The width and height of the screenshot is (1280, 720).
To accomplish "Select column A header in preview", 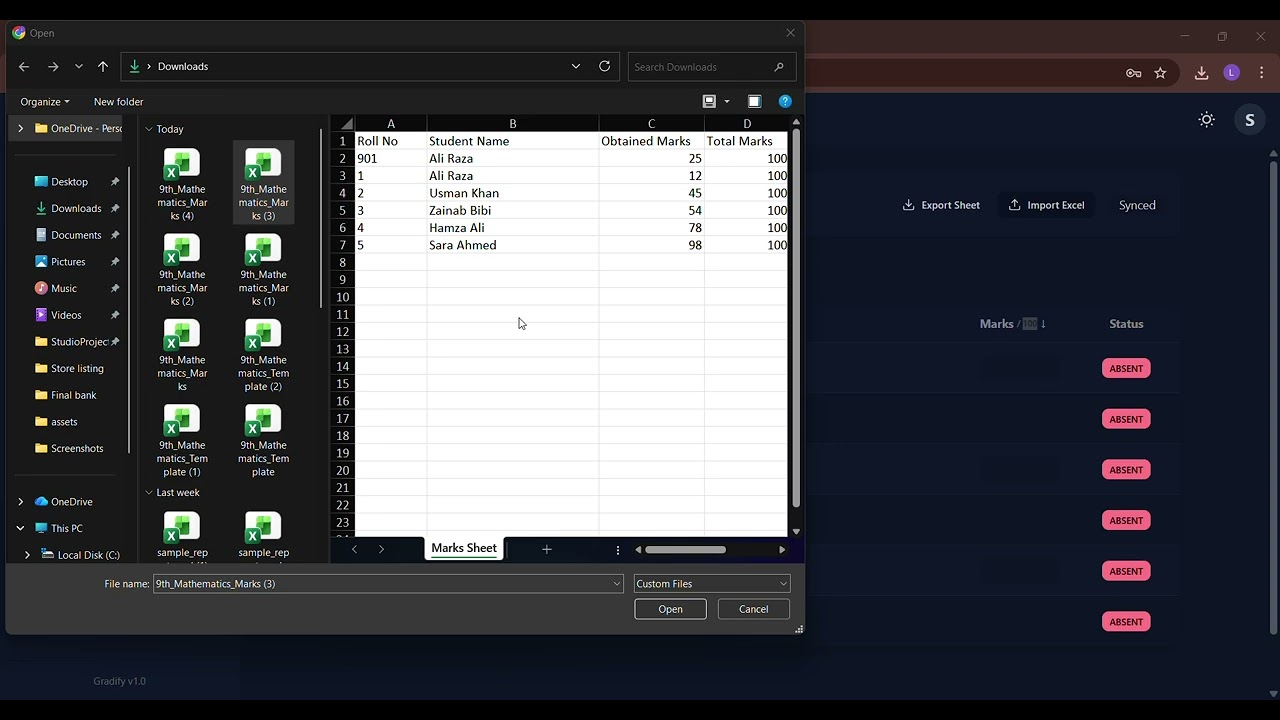I will click(391, 124).
